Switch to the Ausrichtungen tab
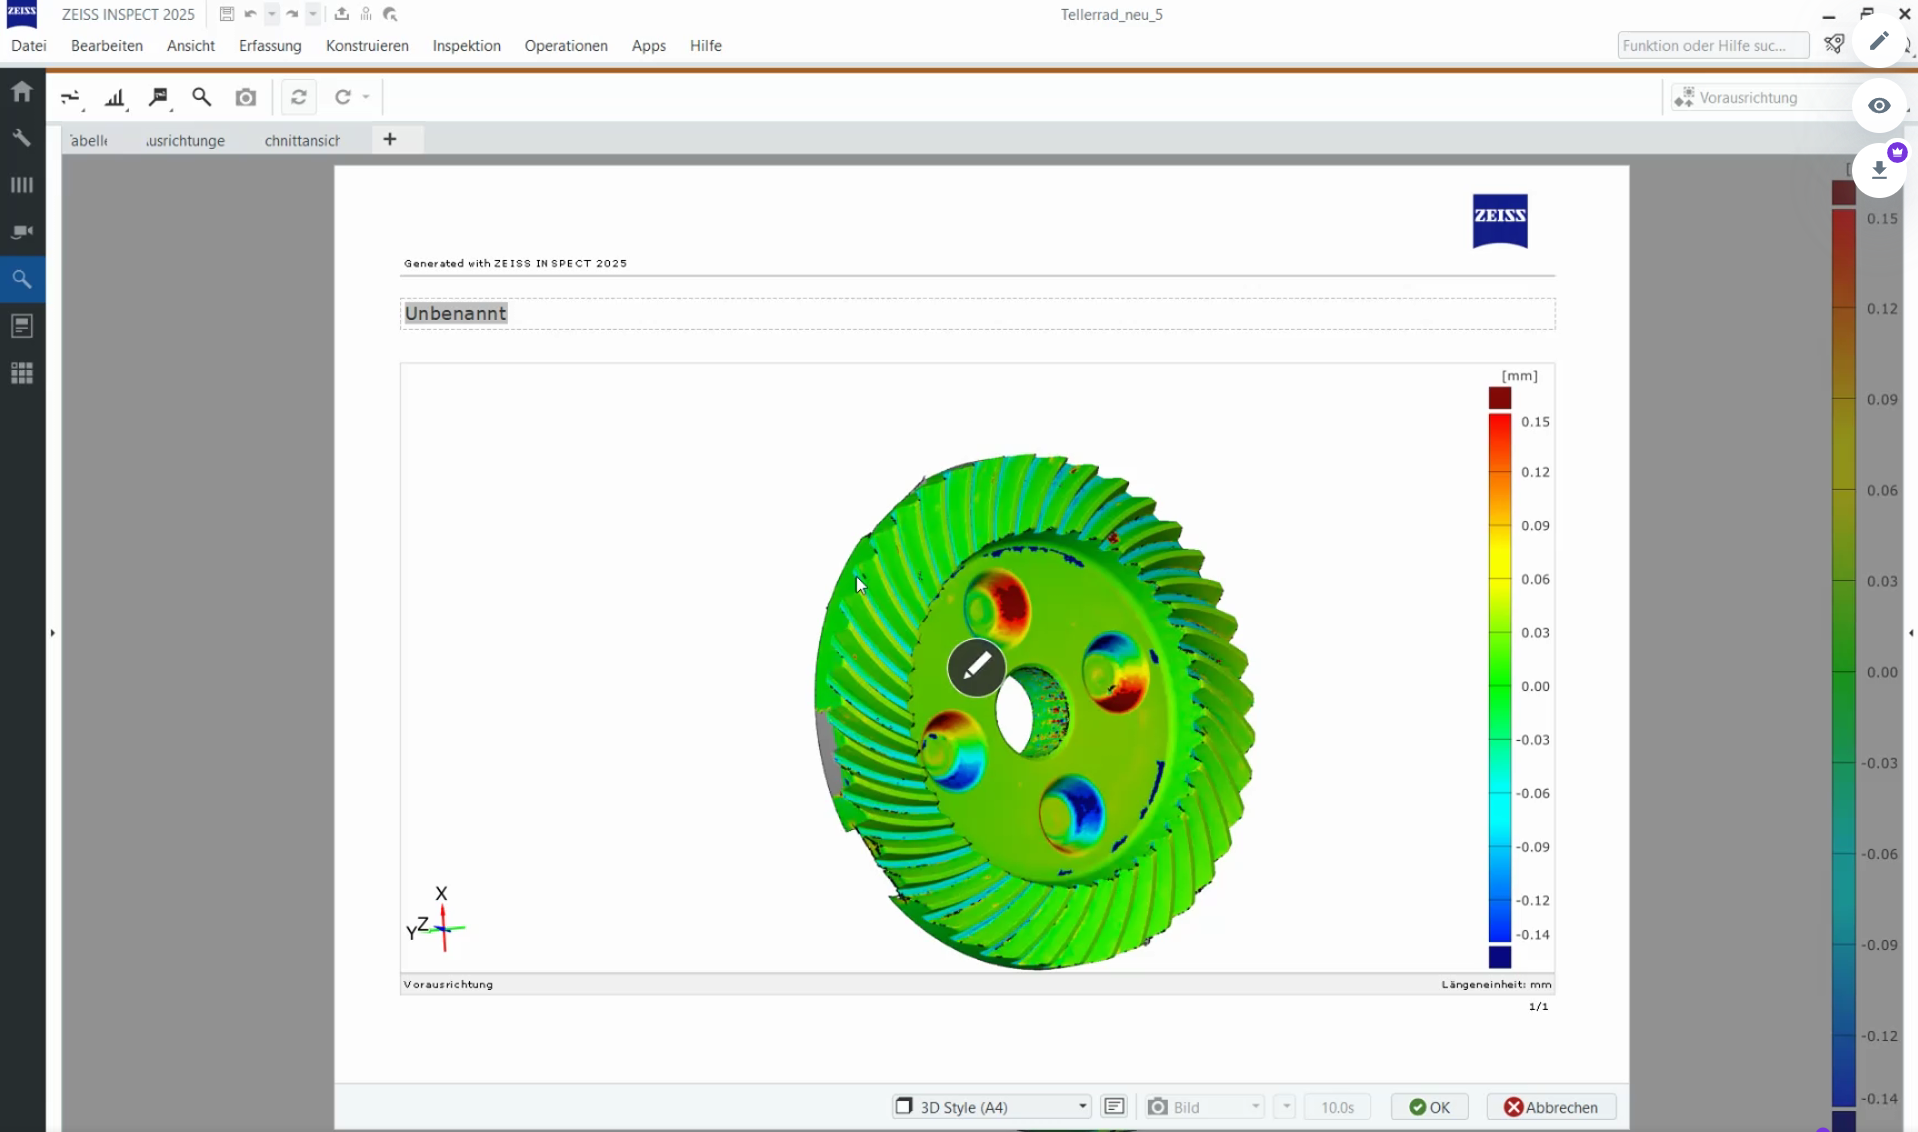 [186, 140]
